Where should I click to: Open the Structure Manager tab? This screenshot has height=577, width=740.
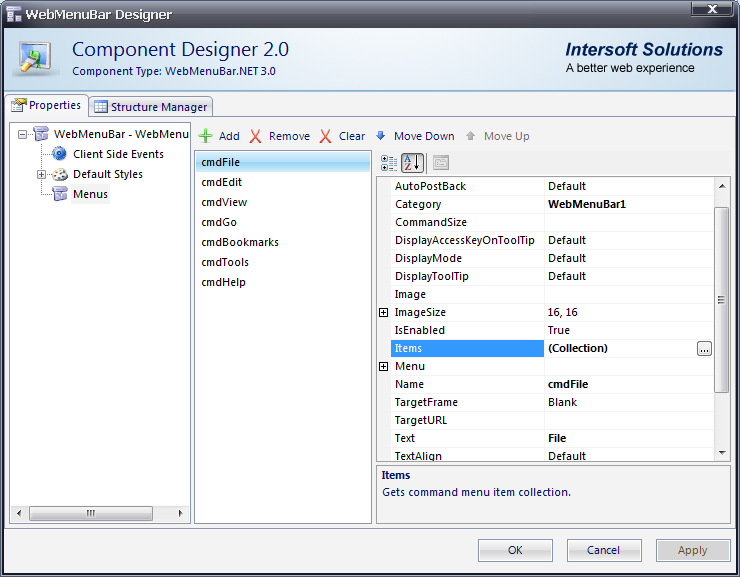150,107
